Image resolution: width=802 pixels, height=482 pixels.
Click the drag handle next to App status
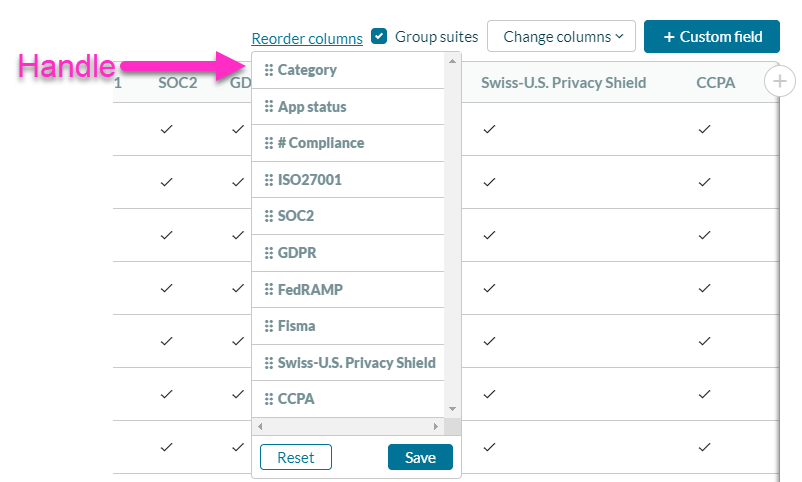coord(269,106)
